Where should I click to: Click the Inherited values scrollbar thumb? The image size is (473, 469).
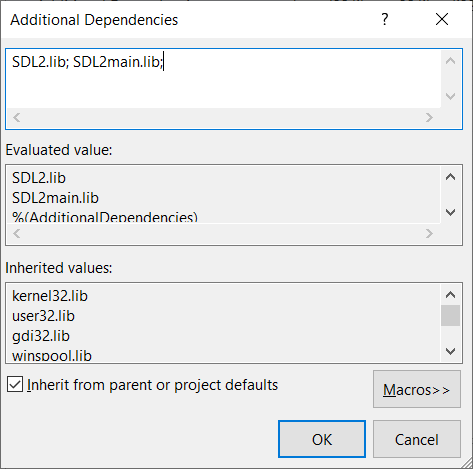(451, 315)
